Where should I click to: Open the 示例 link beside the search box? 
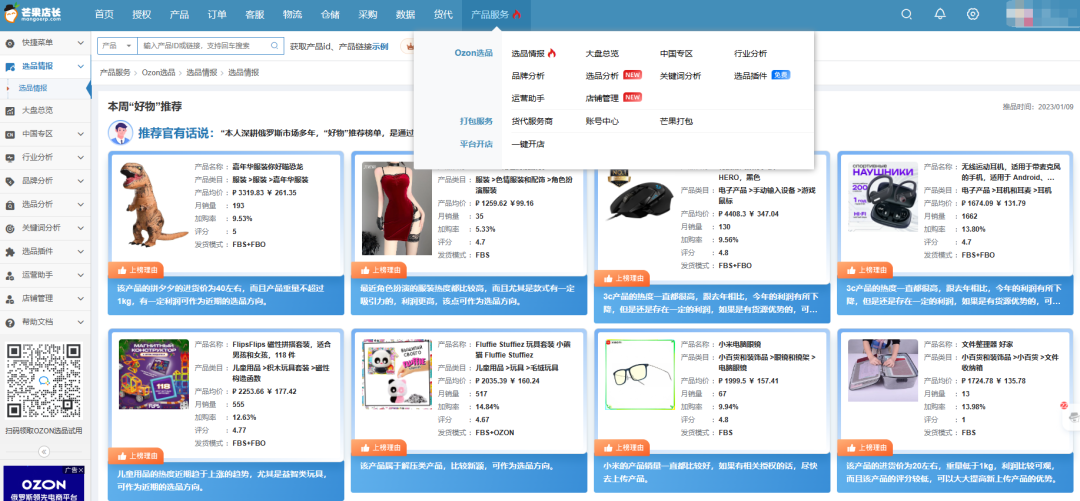coord(380,47)
